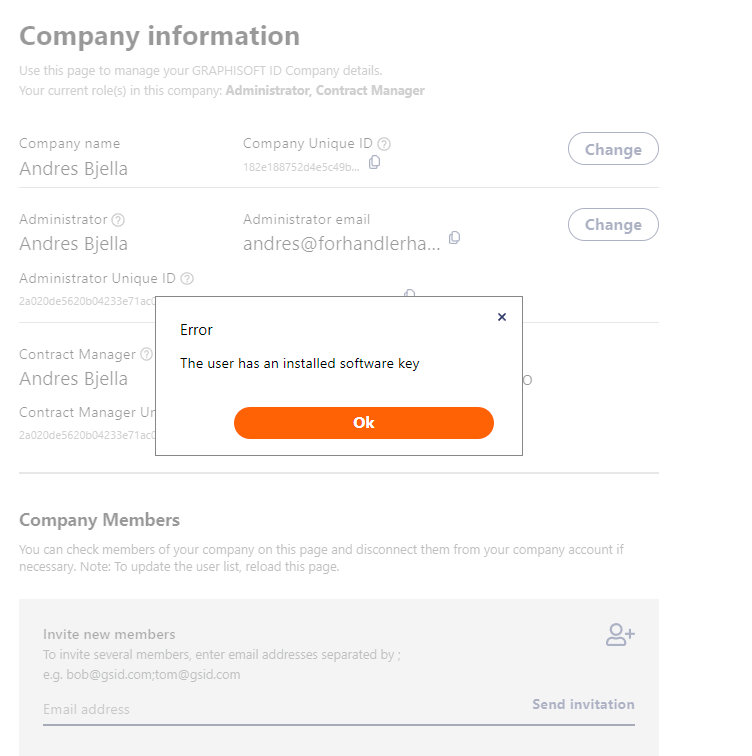Copy the Company Unique ID
The height and width of the screenshot is (756, 752).
[375, 162]
